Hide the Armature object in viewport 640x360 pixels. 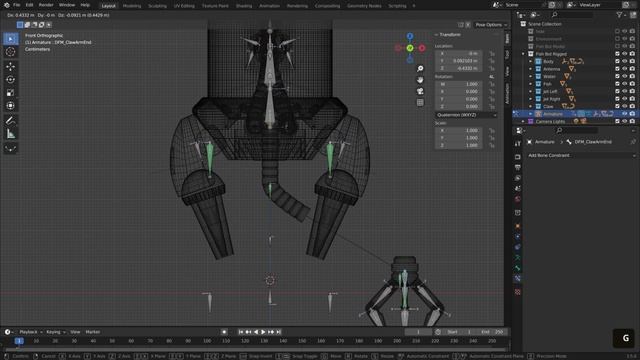[624, 114]
